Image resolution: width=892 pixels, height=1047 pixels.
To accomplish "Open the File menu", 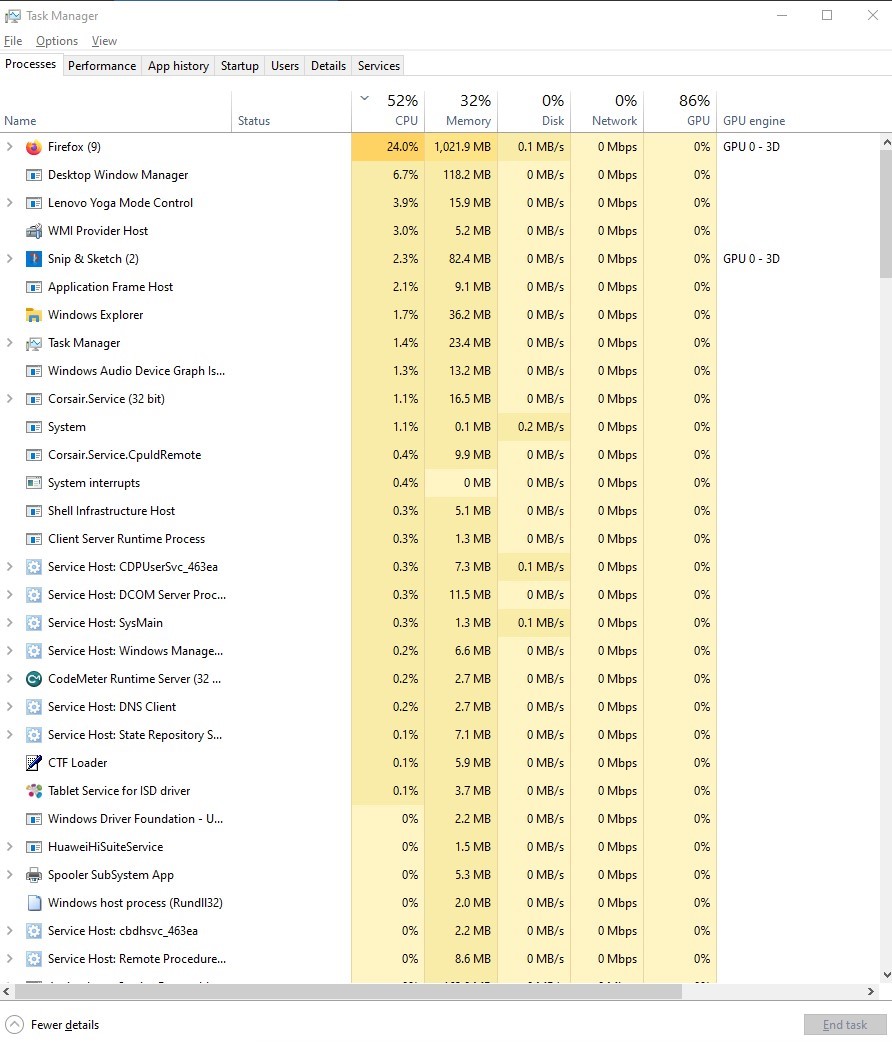I will [x=13, y=41].
